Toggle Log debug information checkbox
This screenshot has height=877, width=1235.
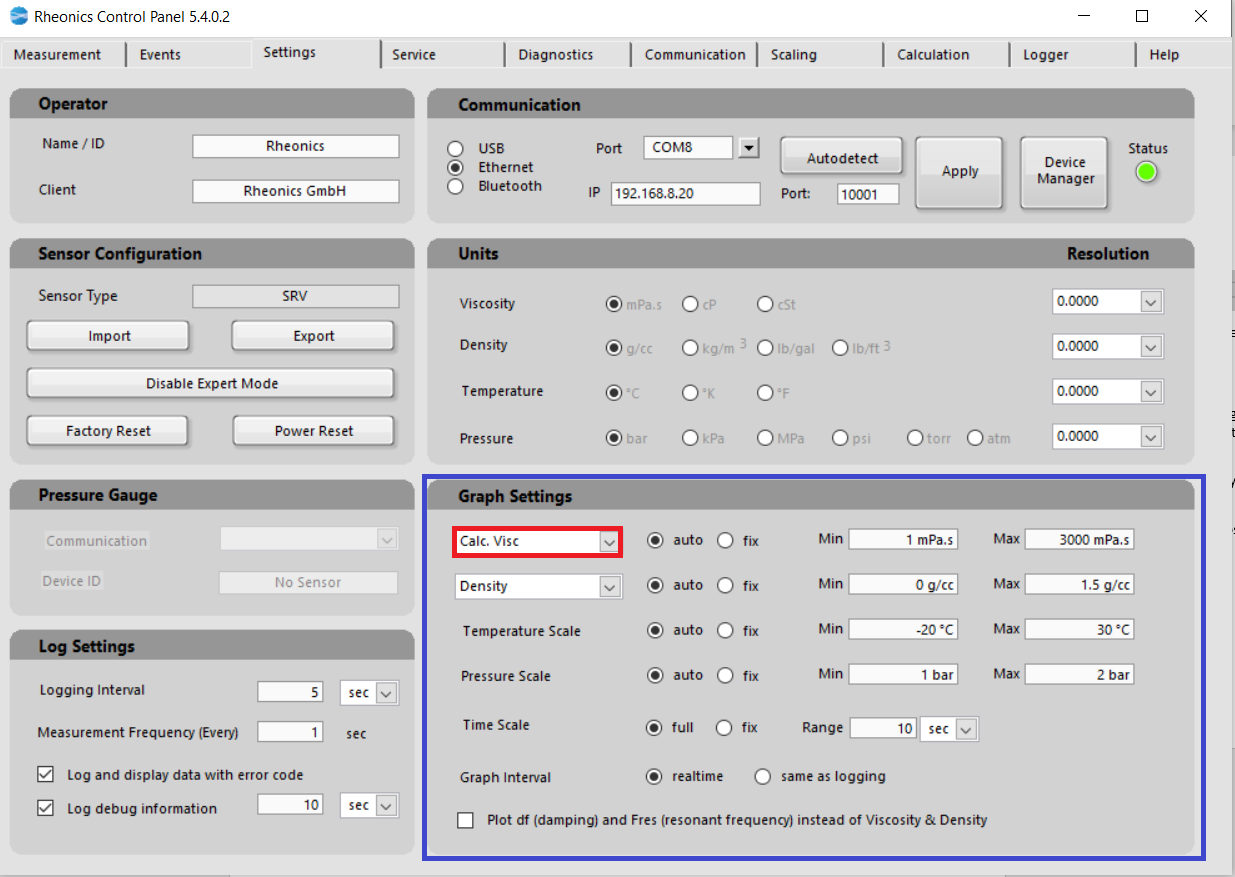45,808
